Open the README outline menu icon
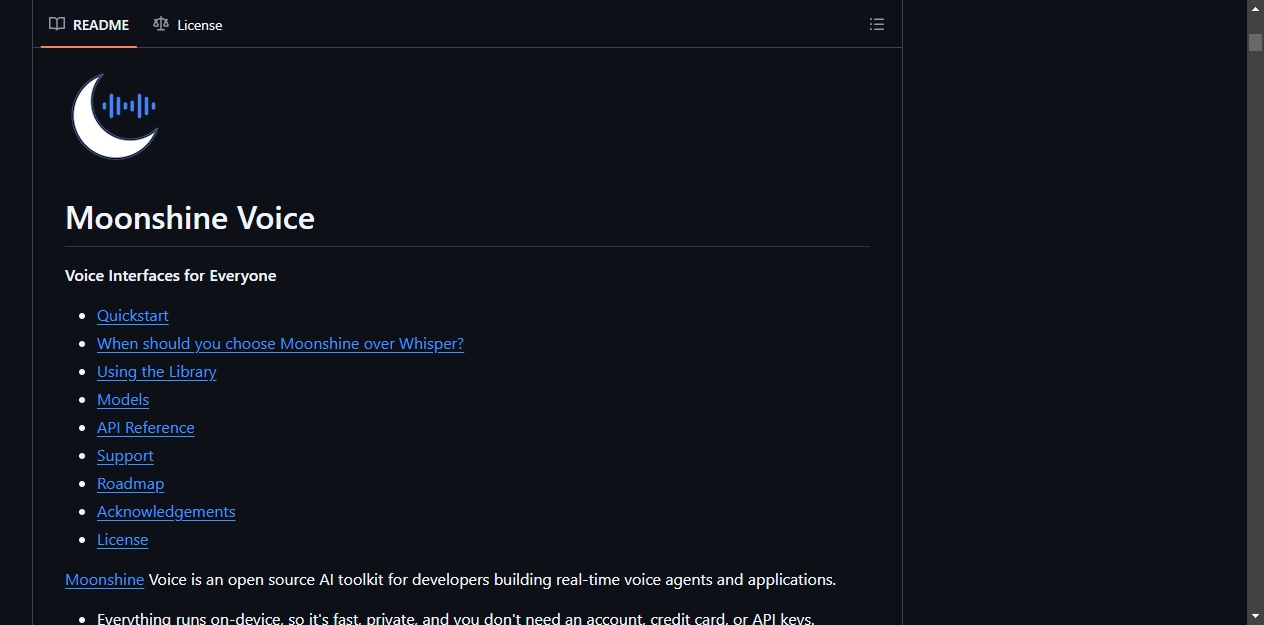Screen dimensions: 1264x625 pyautogui.click(x=877, y=24)
